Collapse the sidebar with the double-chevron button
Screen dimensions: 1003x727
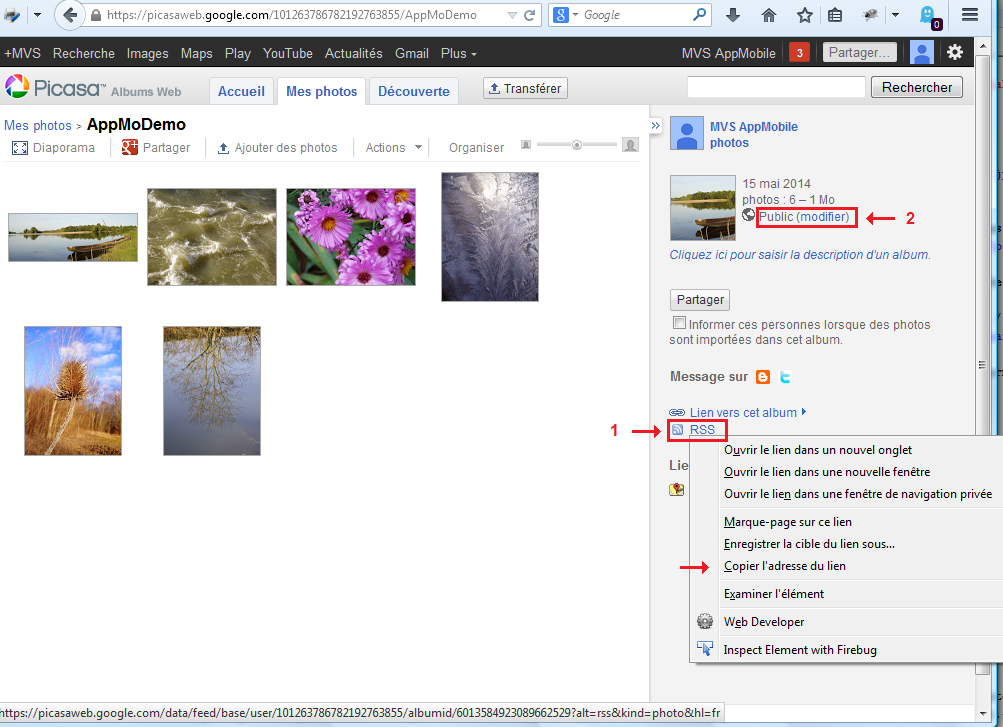pyautogui.click(x=656, y=126)
